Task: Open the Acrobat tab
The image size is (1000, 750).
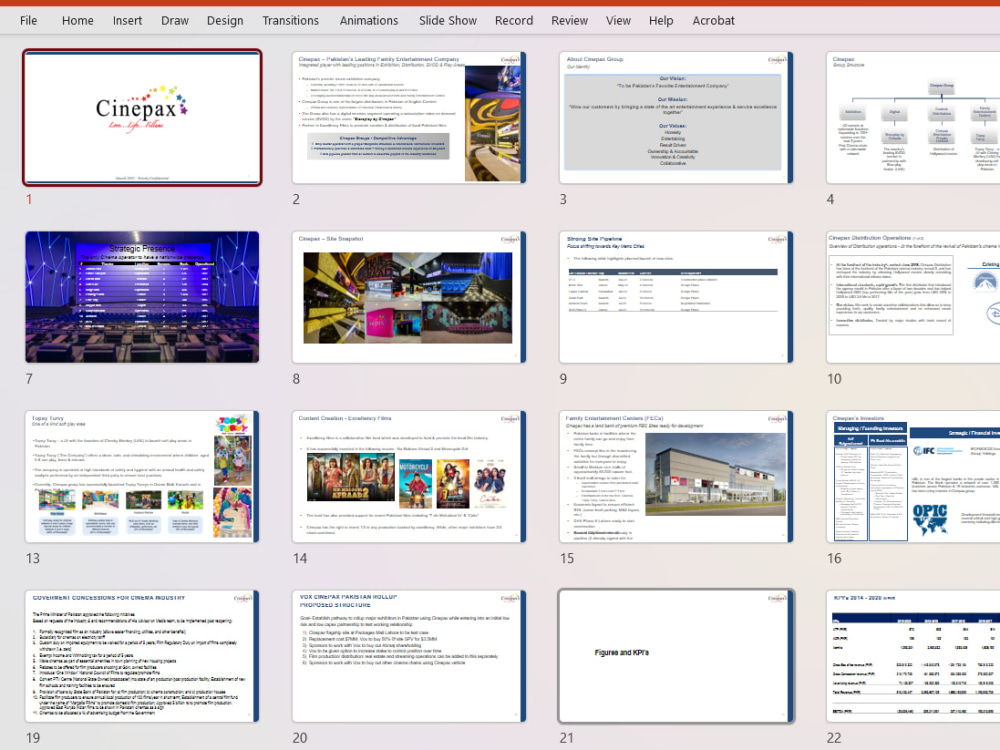Action: pos(714,20)
